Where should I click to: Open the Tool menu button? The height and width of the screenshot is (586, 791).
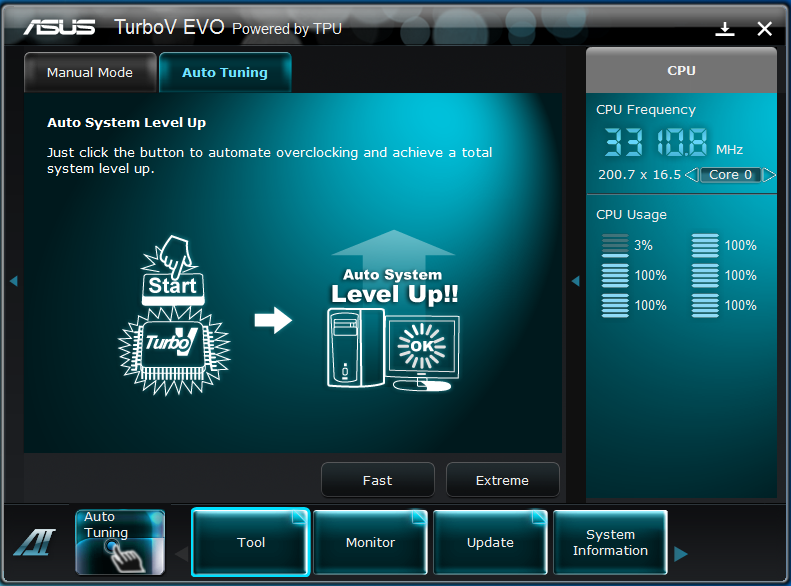[251, 542]
